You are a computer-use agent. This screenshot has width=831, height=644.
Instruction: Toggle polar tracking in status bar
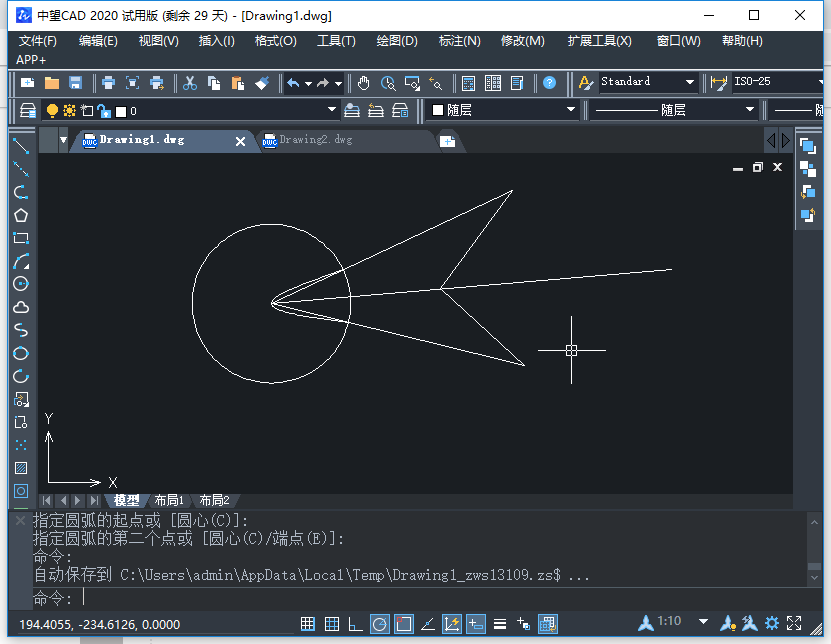tap(380, 624)
